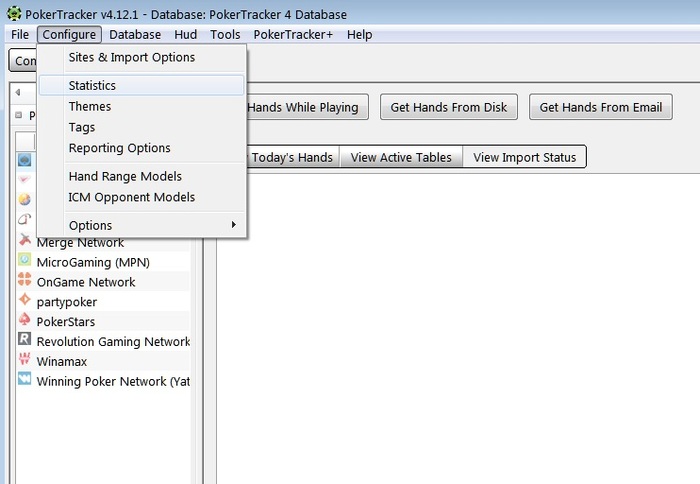Click the MicroGaming (MPN) icon
The height and width of the screenshot is (484, 700).
[x=25, y=260]
